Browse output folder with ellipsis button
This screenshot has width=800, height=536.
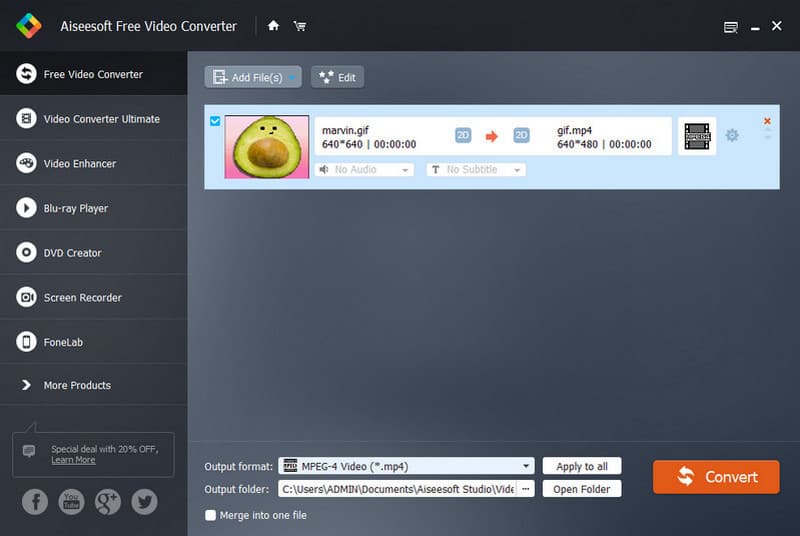tap(526, 489)
